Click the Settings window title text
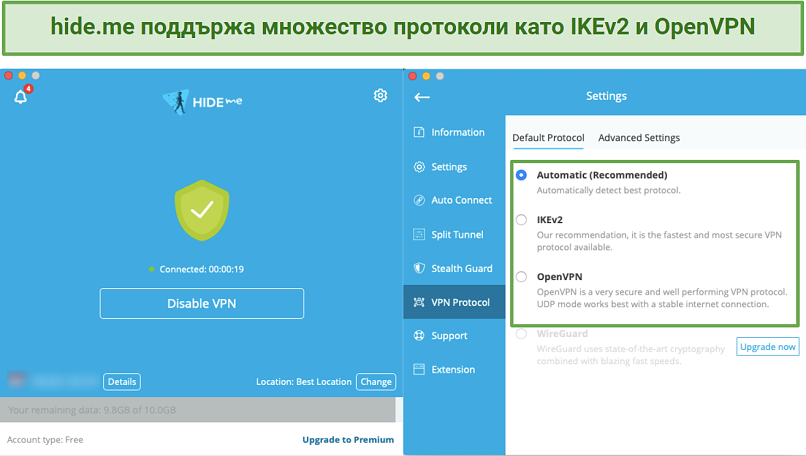The height and width of the screenshot is (456, 806). point(606,96)
